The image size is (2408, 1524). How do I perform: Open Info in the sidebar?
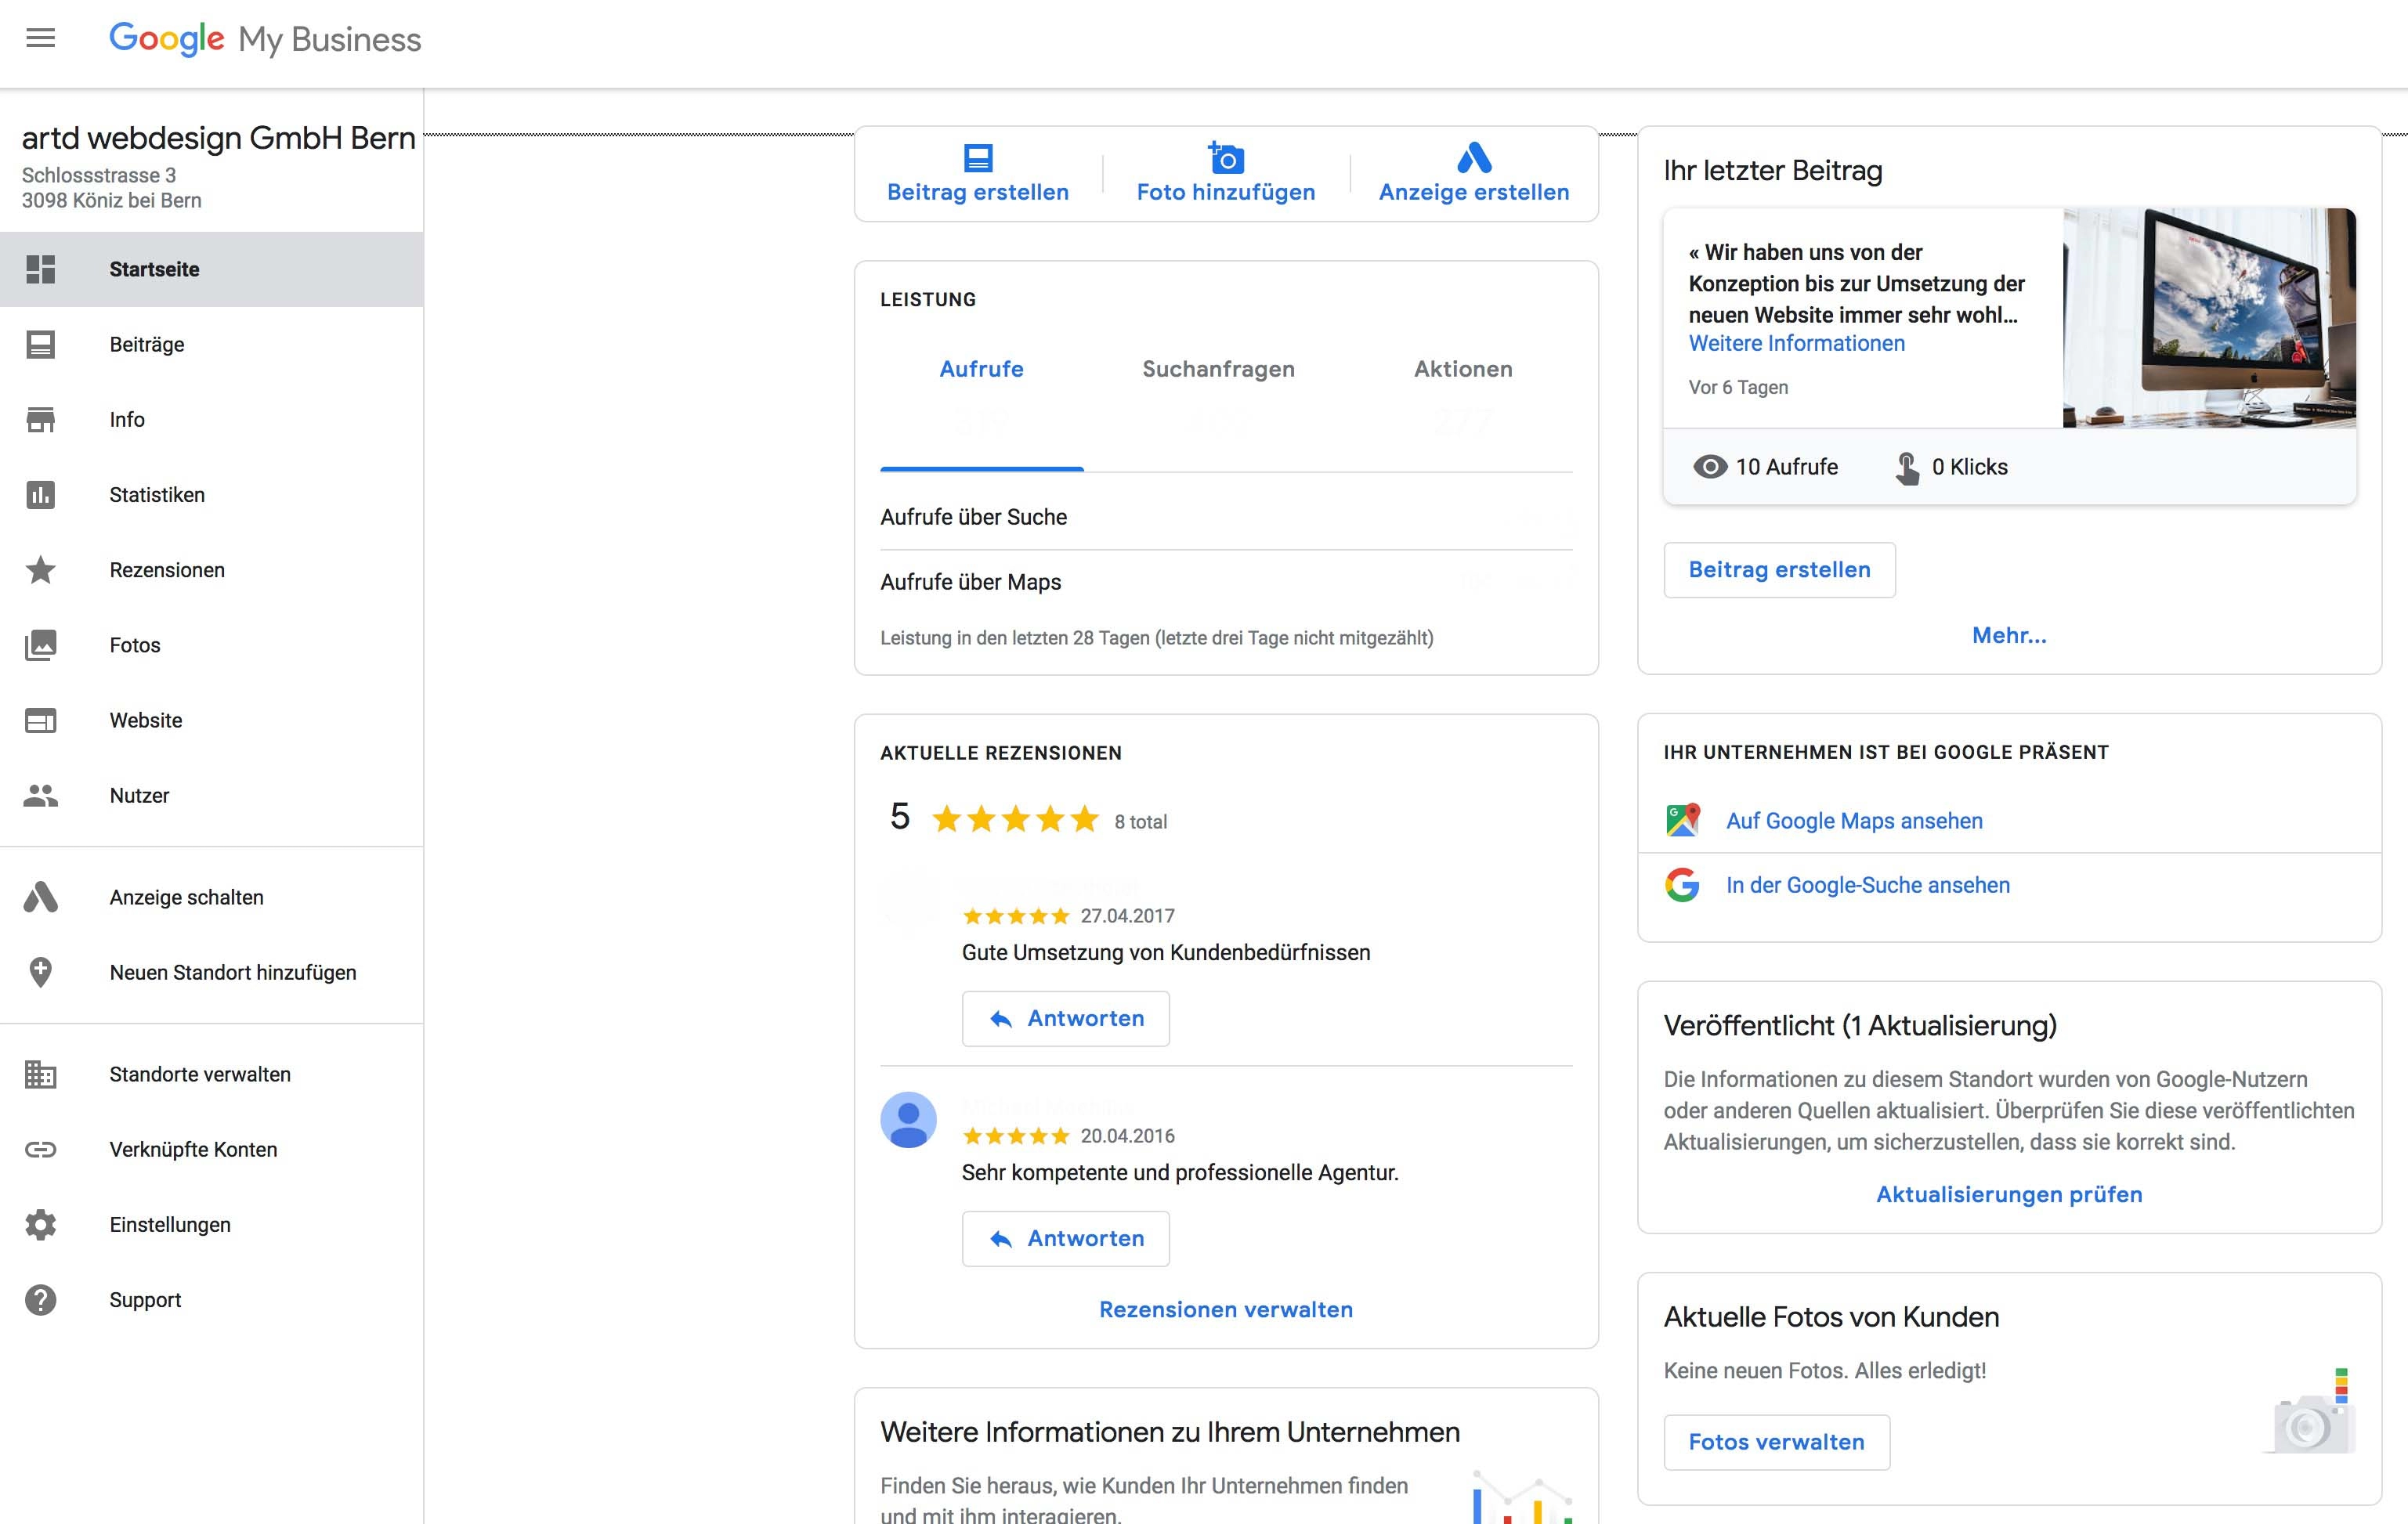click(211, 419)
